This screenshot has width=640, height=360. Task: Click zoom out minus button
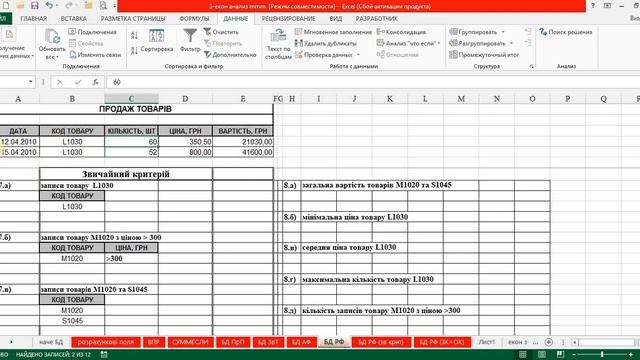574,354
